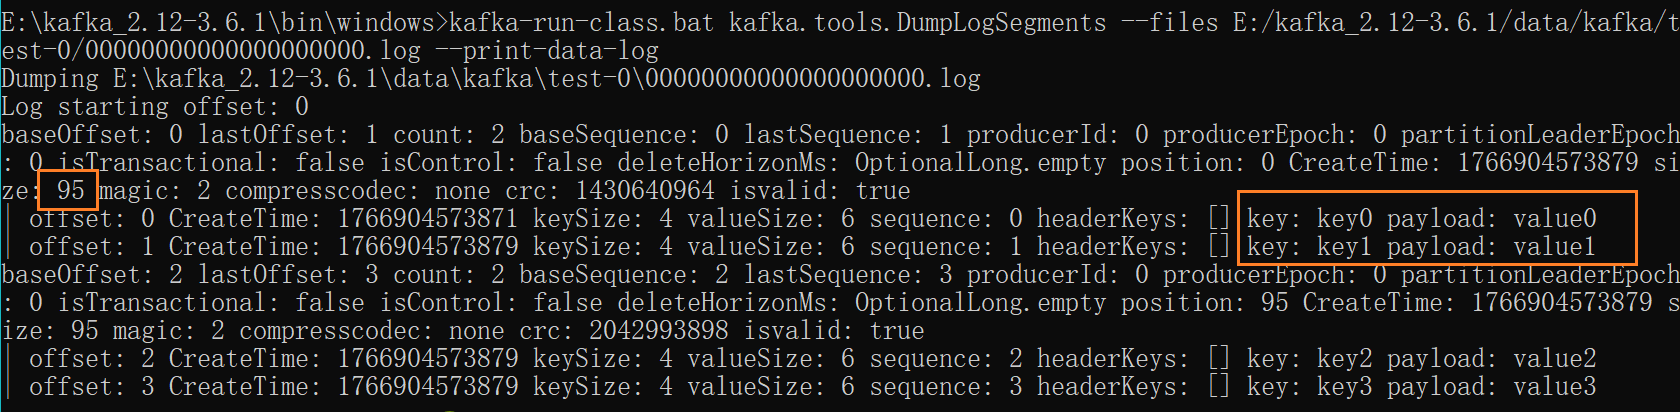Click empty headerKeys brackets in offset 0 row
The height and width of the screenshot is (412, 1680).
[1218, 218]
